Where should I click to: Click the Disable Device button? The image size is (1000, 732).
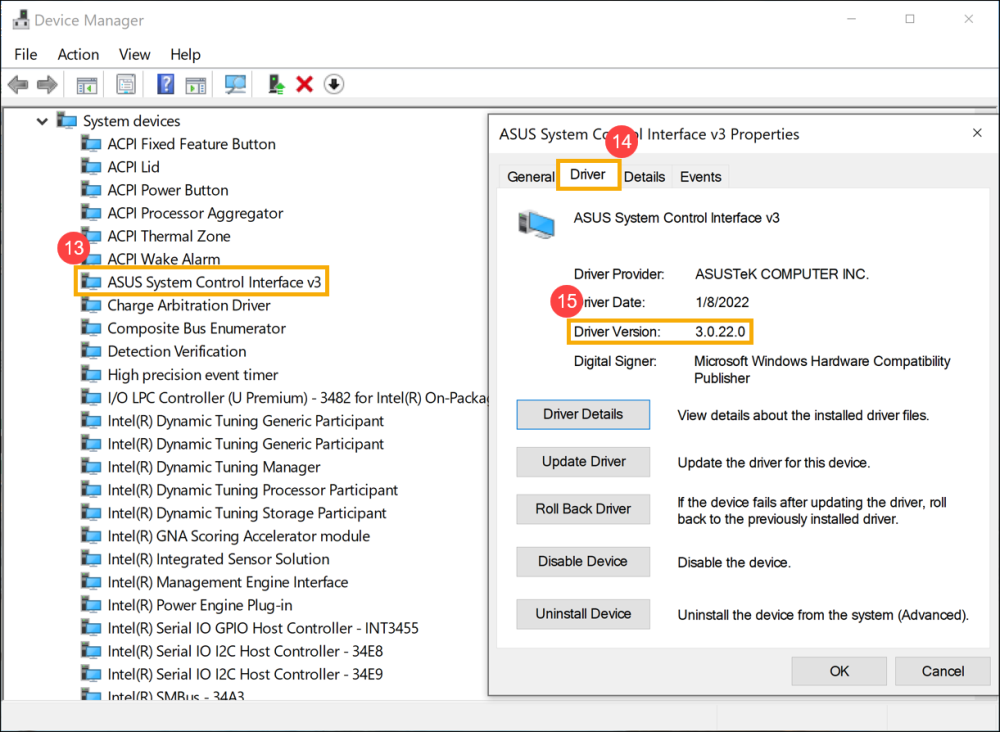(583, 562)
